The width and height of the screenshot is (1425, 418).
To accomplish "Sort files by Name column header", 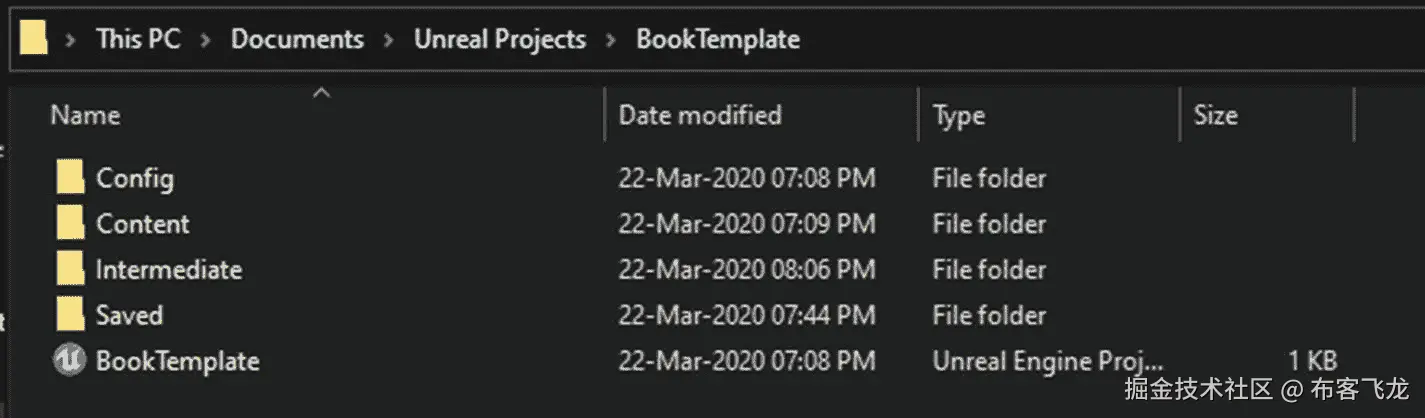I will [x=85, y=116].
